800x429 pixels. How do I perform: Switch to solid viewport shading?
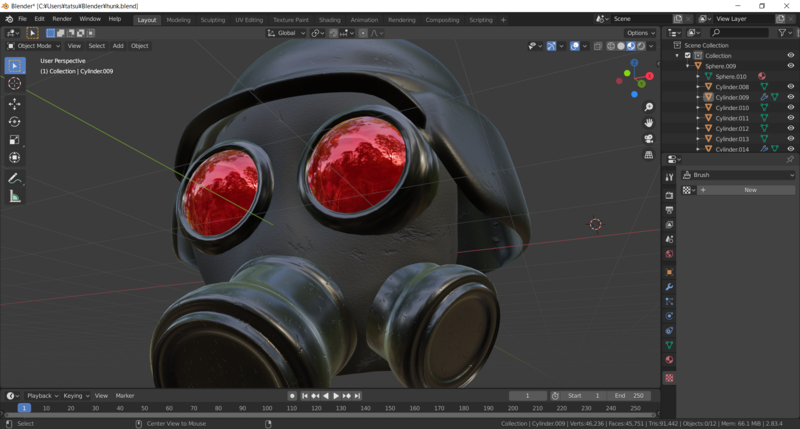[x=621, y=46]
